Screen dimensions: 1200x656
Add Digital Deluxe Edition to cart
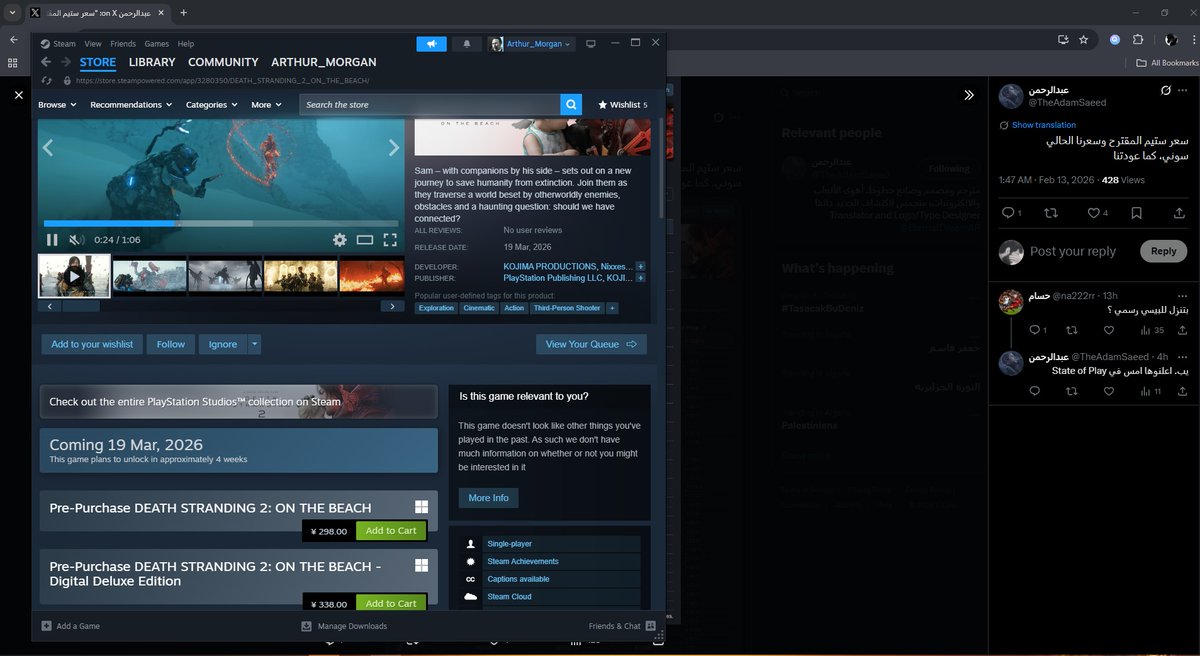coord(391,604)
